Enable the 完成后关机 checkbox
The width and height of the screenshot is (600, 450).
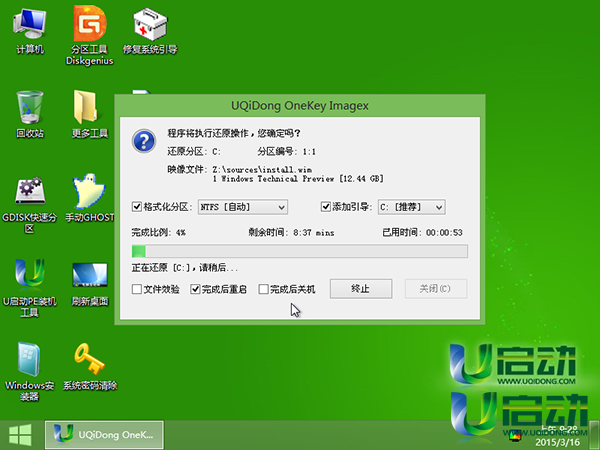click(x=263, y=289)
